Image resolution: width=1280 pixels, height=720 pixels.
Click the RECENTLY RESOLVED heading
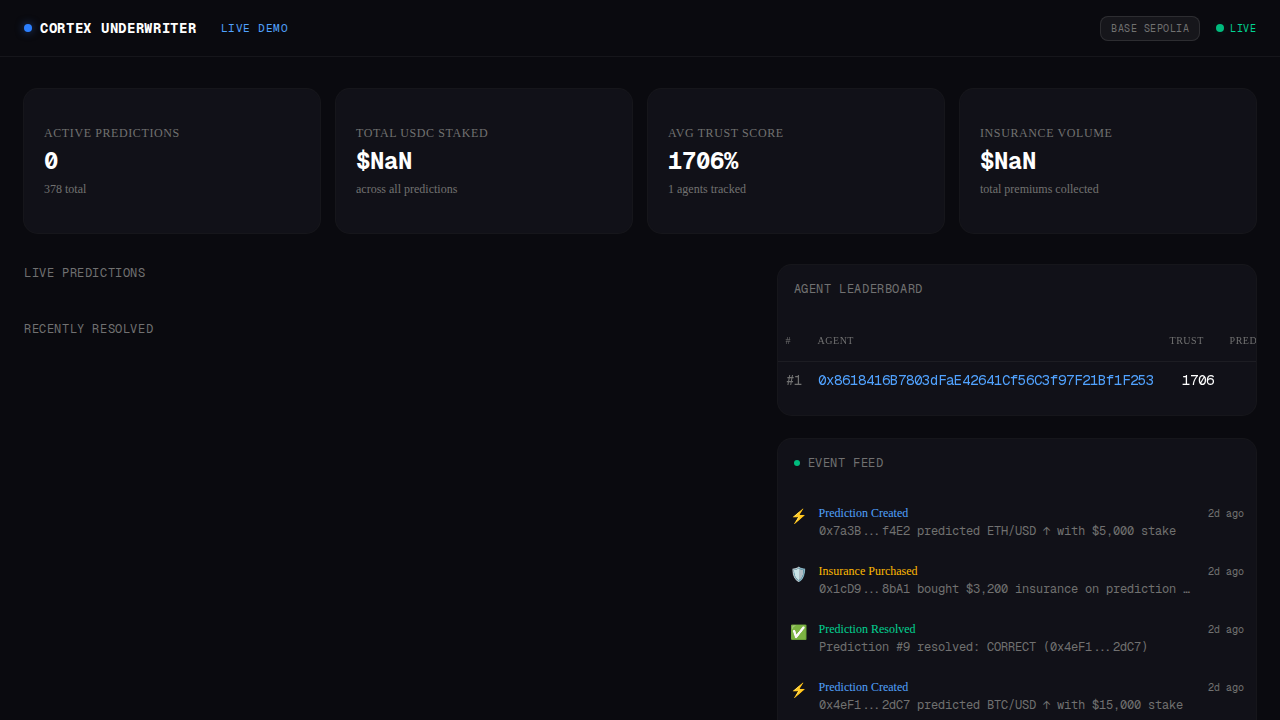pyautogui.click(x=89, y=329)
